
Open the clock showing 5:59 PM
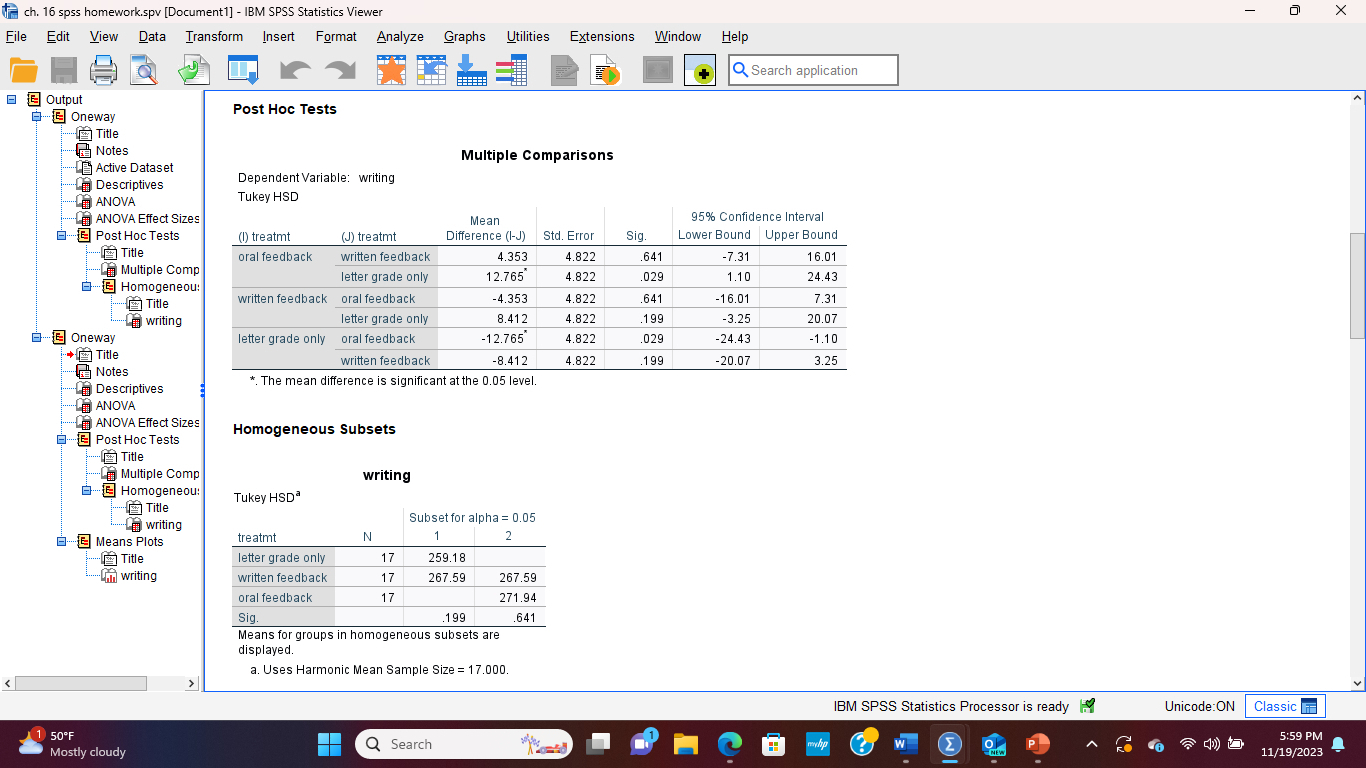(x=1291, y=744)
